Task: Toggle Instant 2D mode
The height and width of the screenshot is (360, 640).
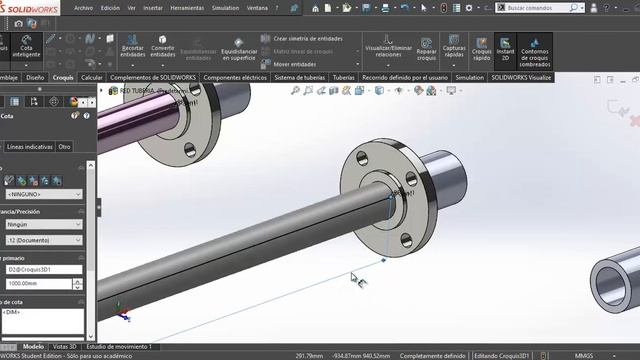Action: tap(505, 49)
